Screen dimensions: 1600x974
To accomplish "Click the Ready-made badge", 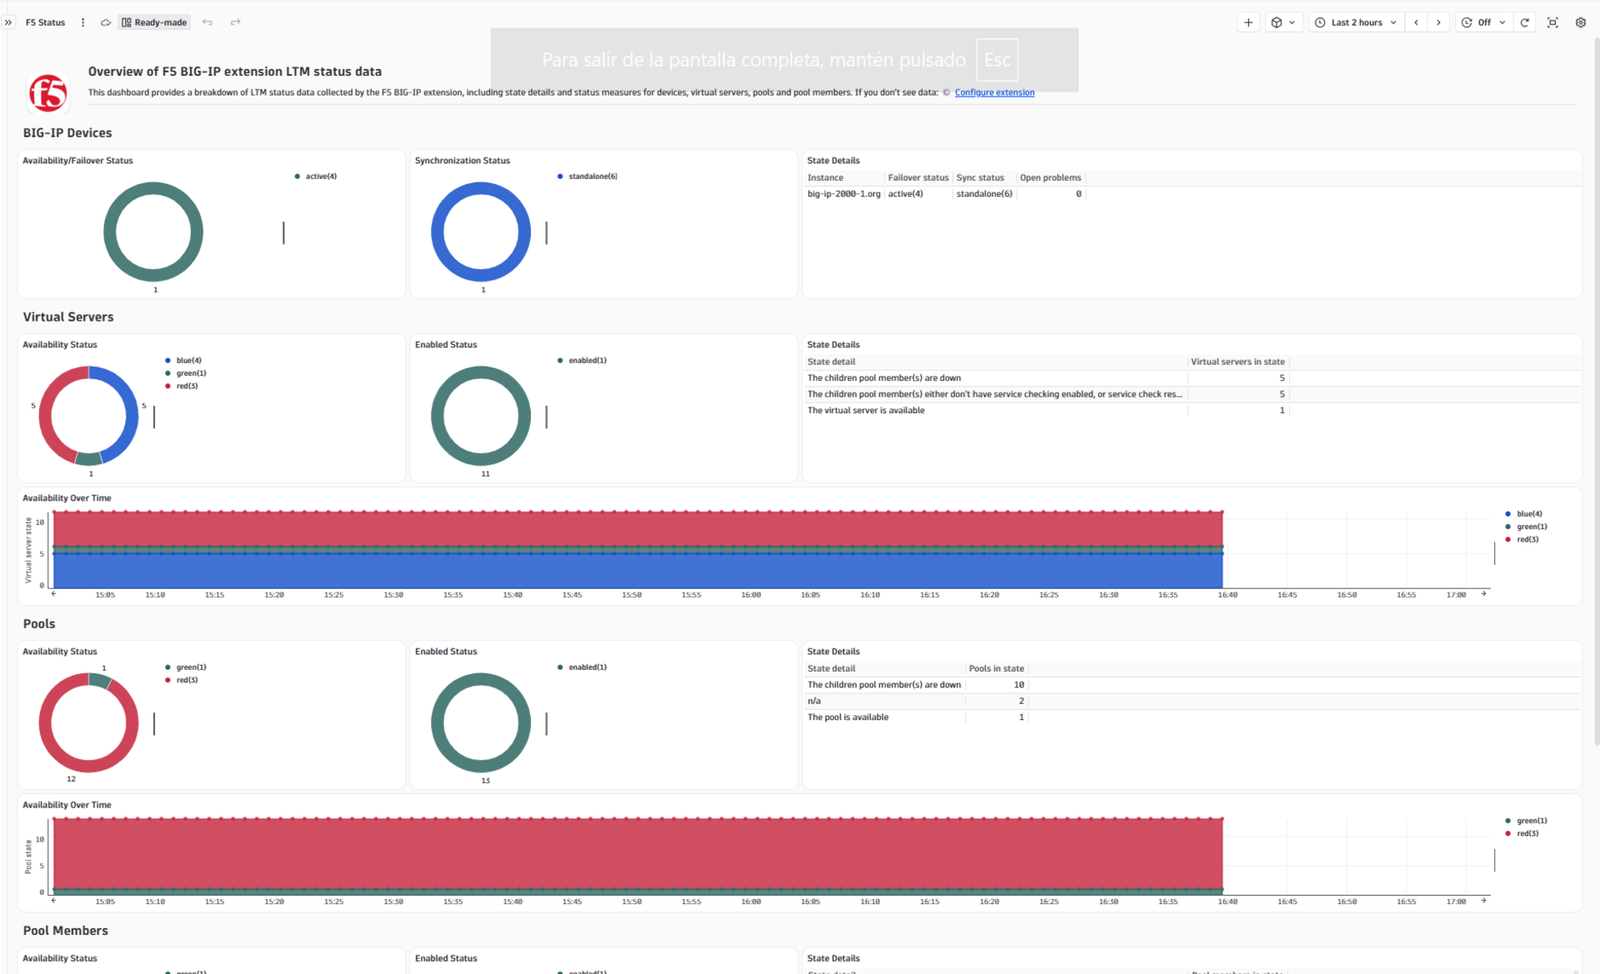I will coord(154,22).
